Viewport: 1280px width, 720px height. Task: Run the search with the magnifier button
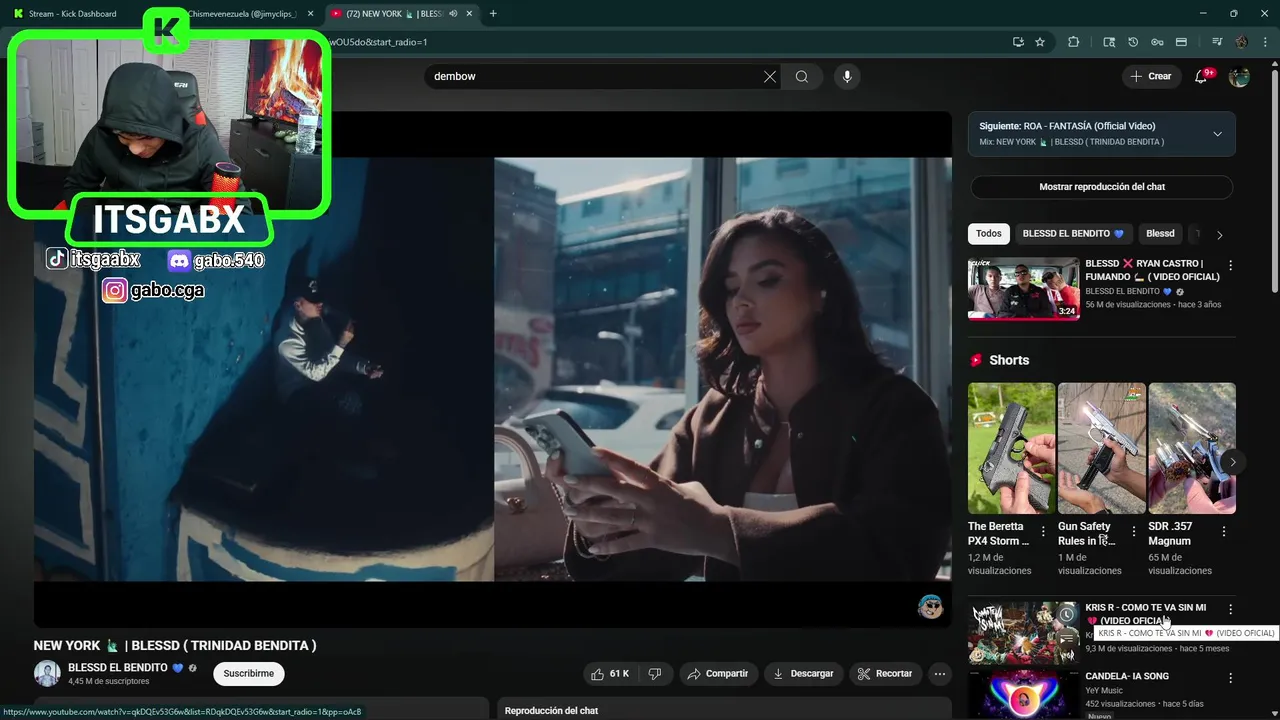click(x=802, y=77)
